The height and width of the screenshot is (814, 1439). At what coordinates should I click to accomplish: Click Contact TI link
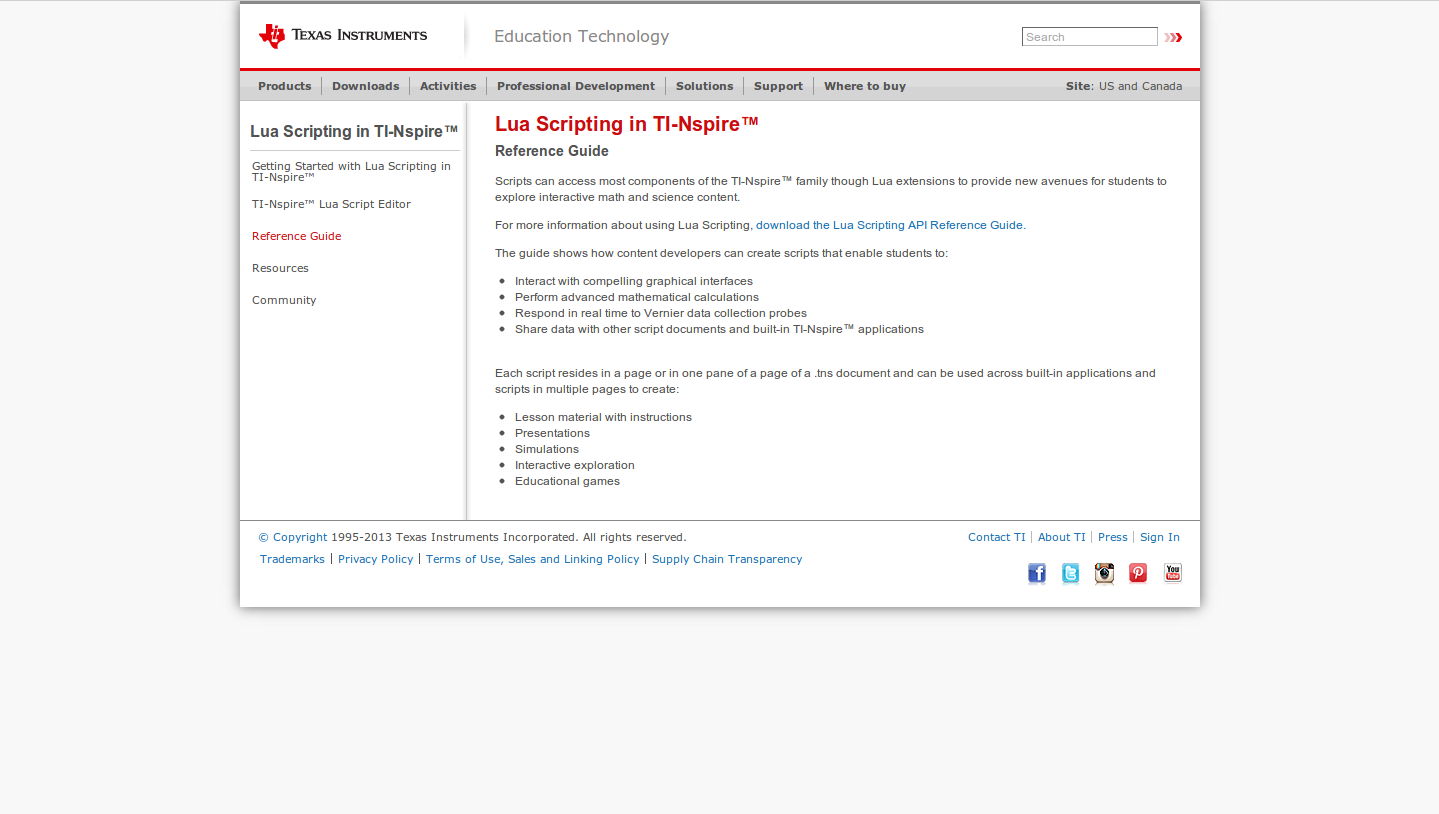[997, 537]
